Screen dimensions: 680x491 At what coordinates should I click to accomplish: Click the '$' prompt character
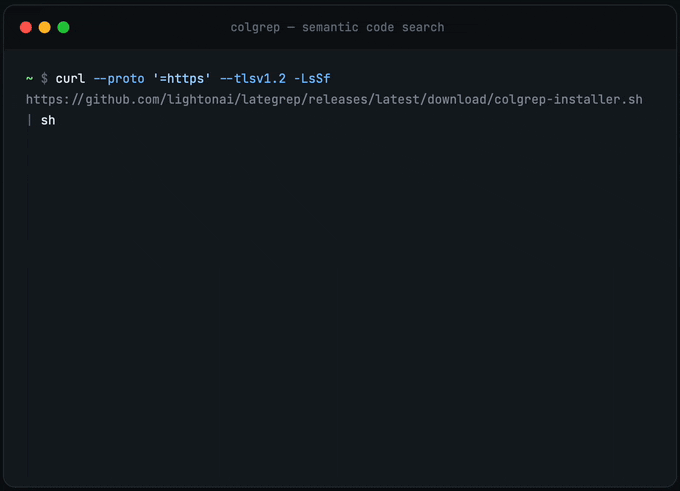pyautogui.click(x=44, y=79)
